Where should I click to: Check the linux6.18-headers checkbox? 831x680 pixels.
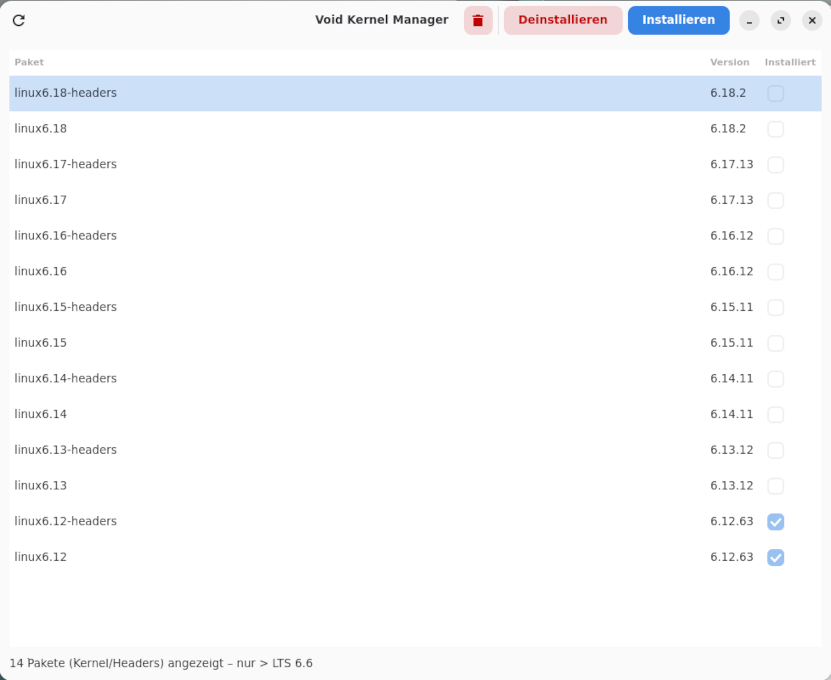tap(775, 93)
